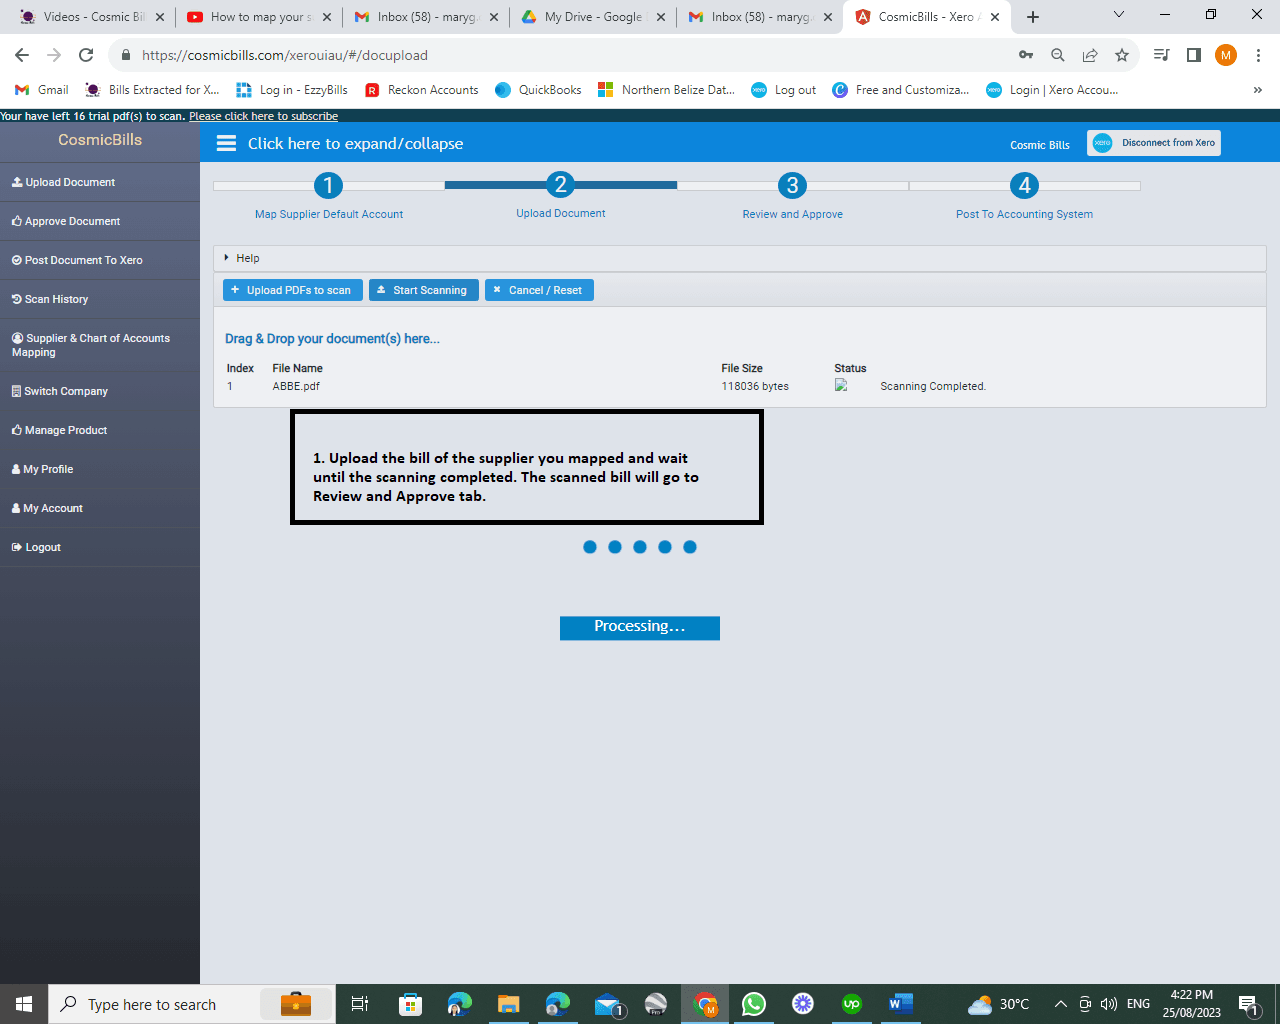Click Please click here to subscribe link
The image size is (1280, 1024).
264,116
